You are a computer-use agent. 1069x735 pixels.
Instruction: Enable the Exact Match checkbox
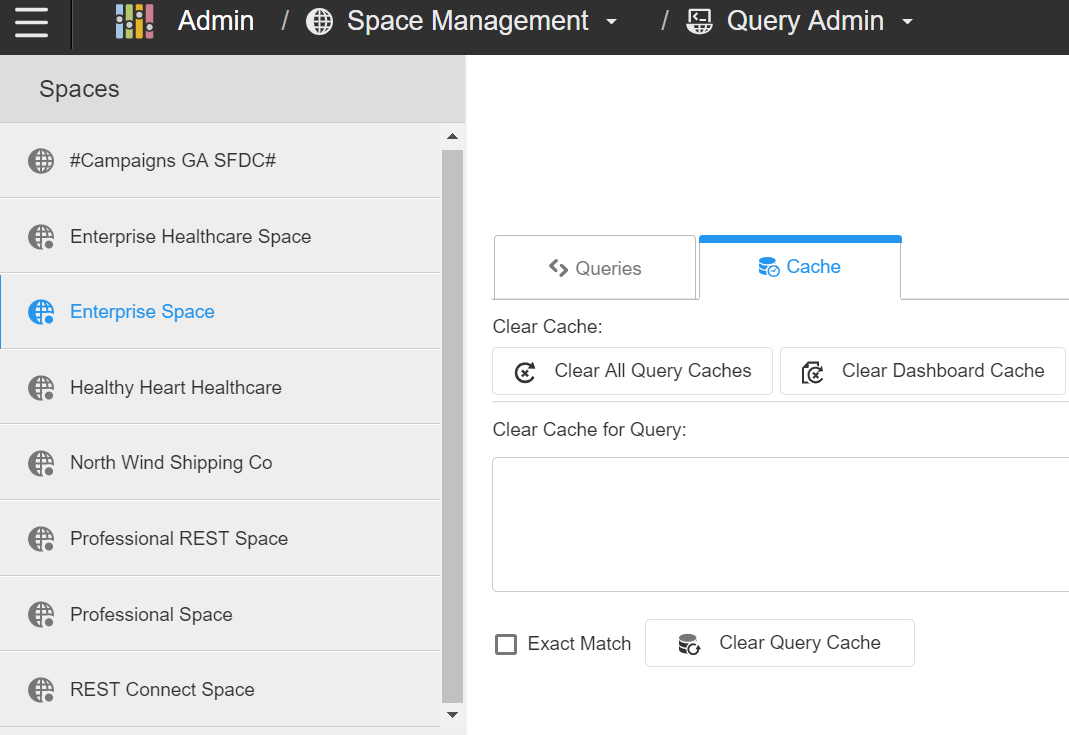(506, 644)
